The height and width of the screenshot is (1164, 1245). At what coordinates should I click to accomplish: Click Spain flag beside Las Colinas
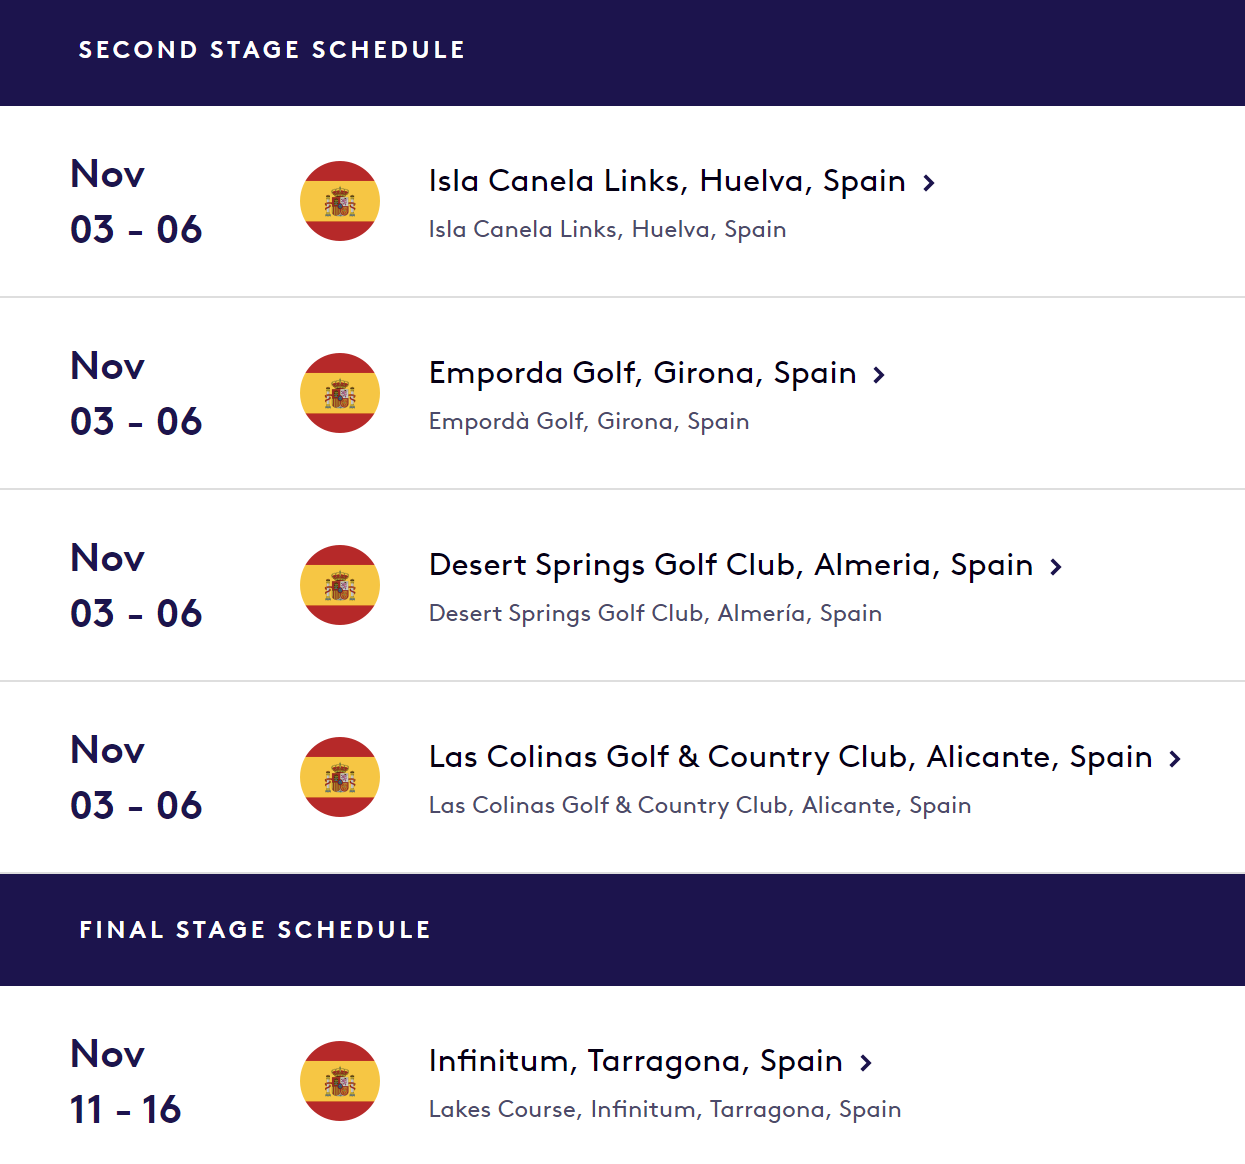point(340,777)
